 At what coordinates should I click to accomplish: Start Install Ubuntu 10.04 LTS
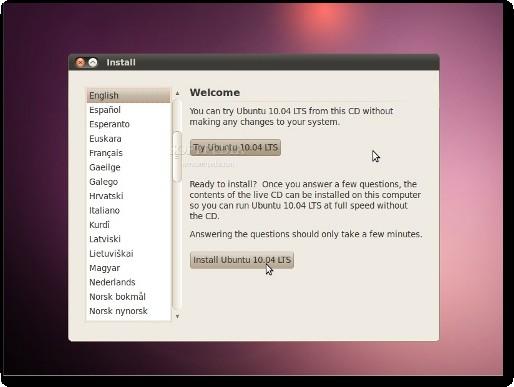[242, 260]
